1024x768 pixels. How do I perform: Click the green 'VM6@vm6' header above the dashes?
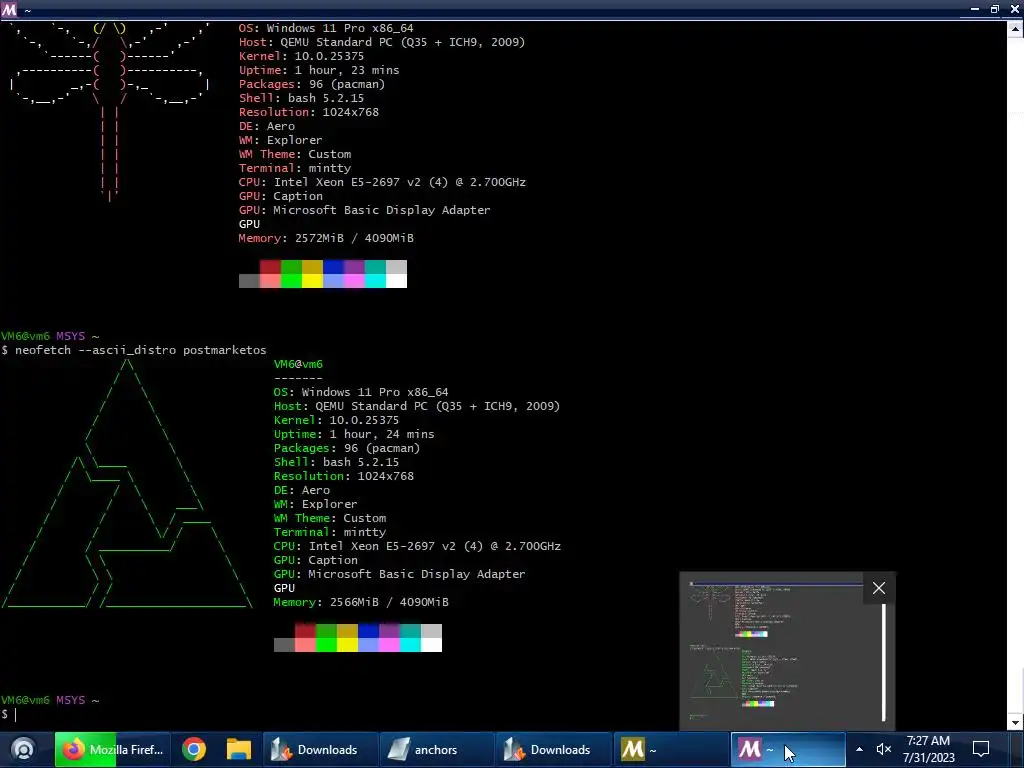click(298, 364)
